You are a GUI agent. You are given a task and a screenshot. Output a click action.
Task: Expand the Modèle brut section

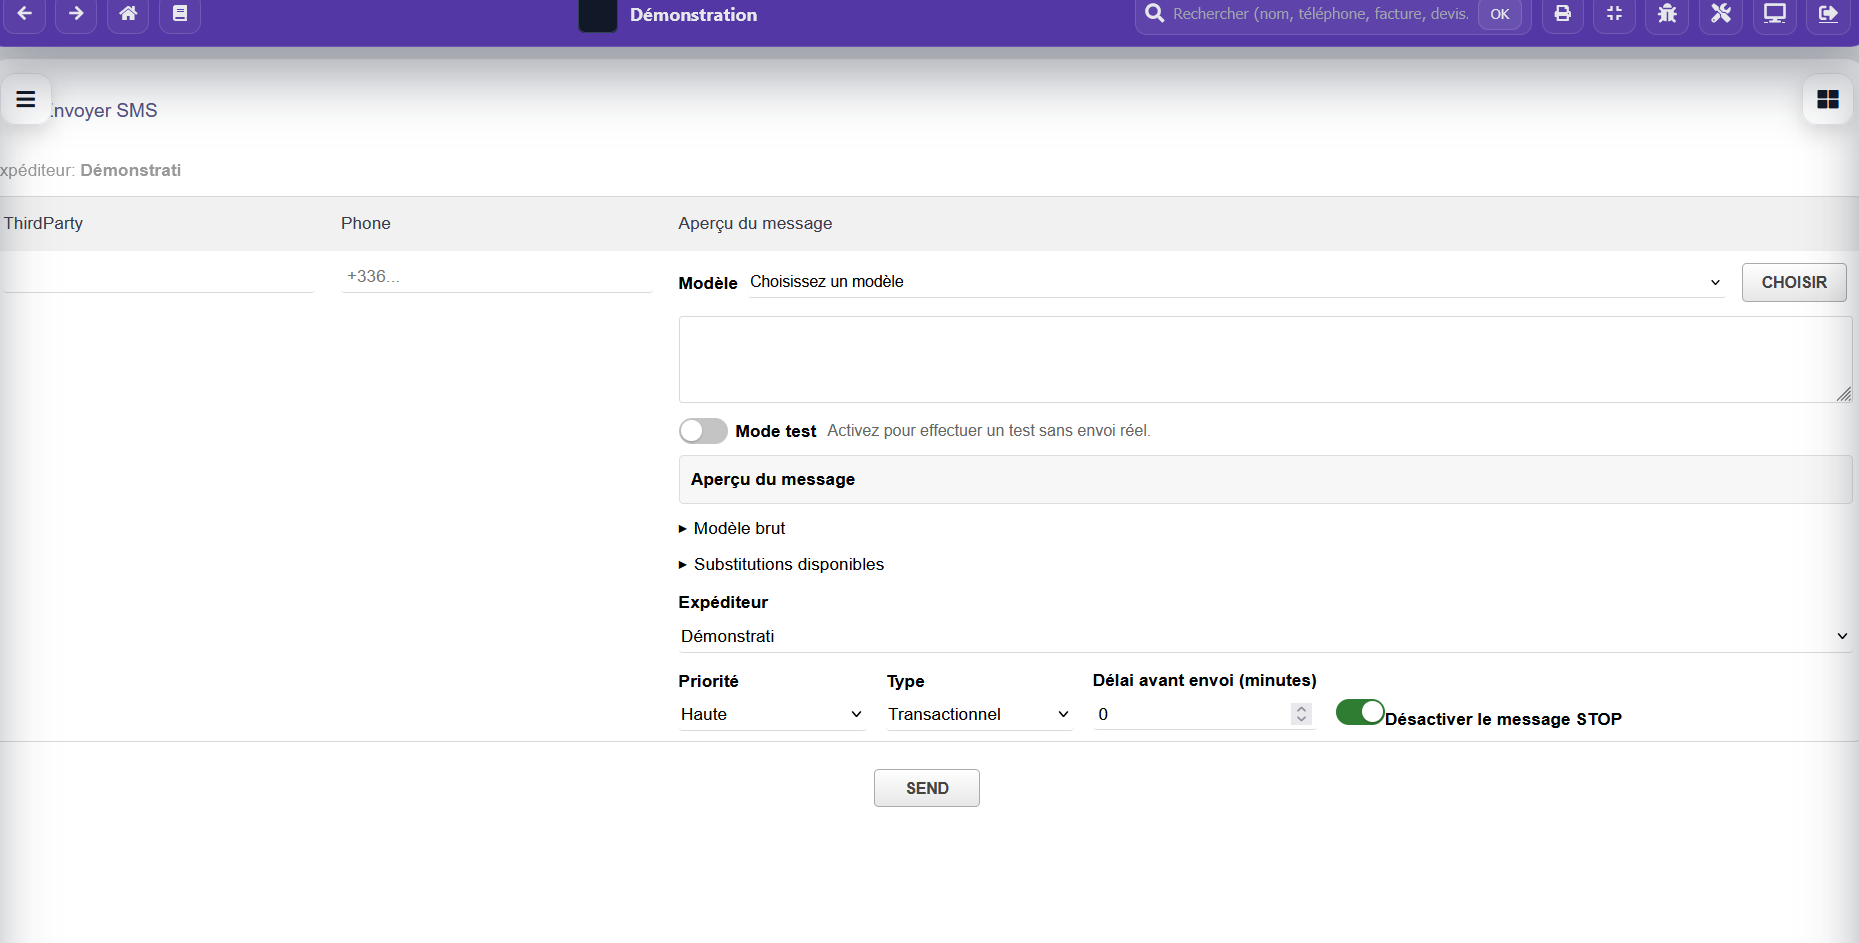[x=739, y=529]
